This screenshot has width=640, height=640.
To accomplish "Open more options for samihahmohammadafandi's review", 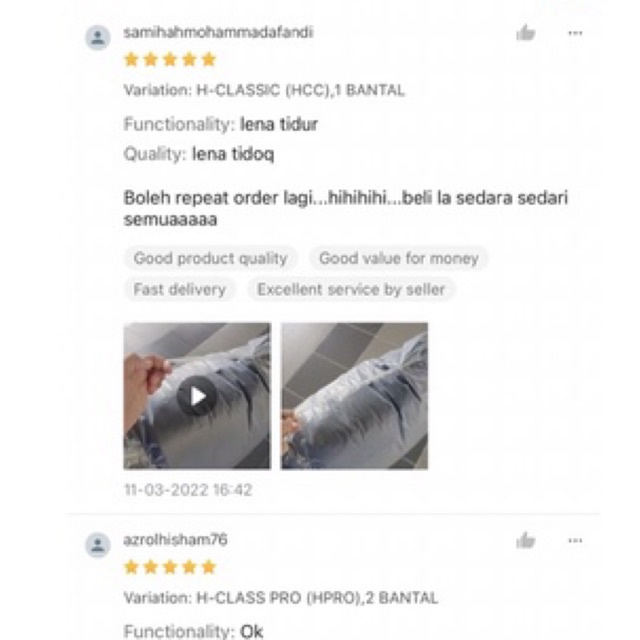I will point(575,33).
